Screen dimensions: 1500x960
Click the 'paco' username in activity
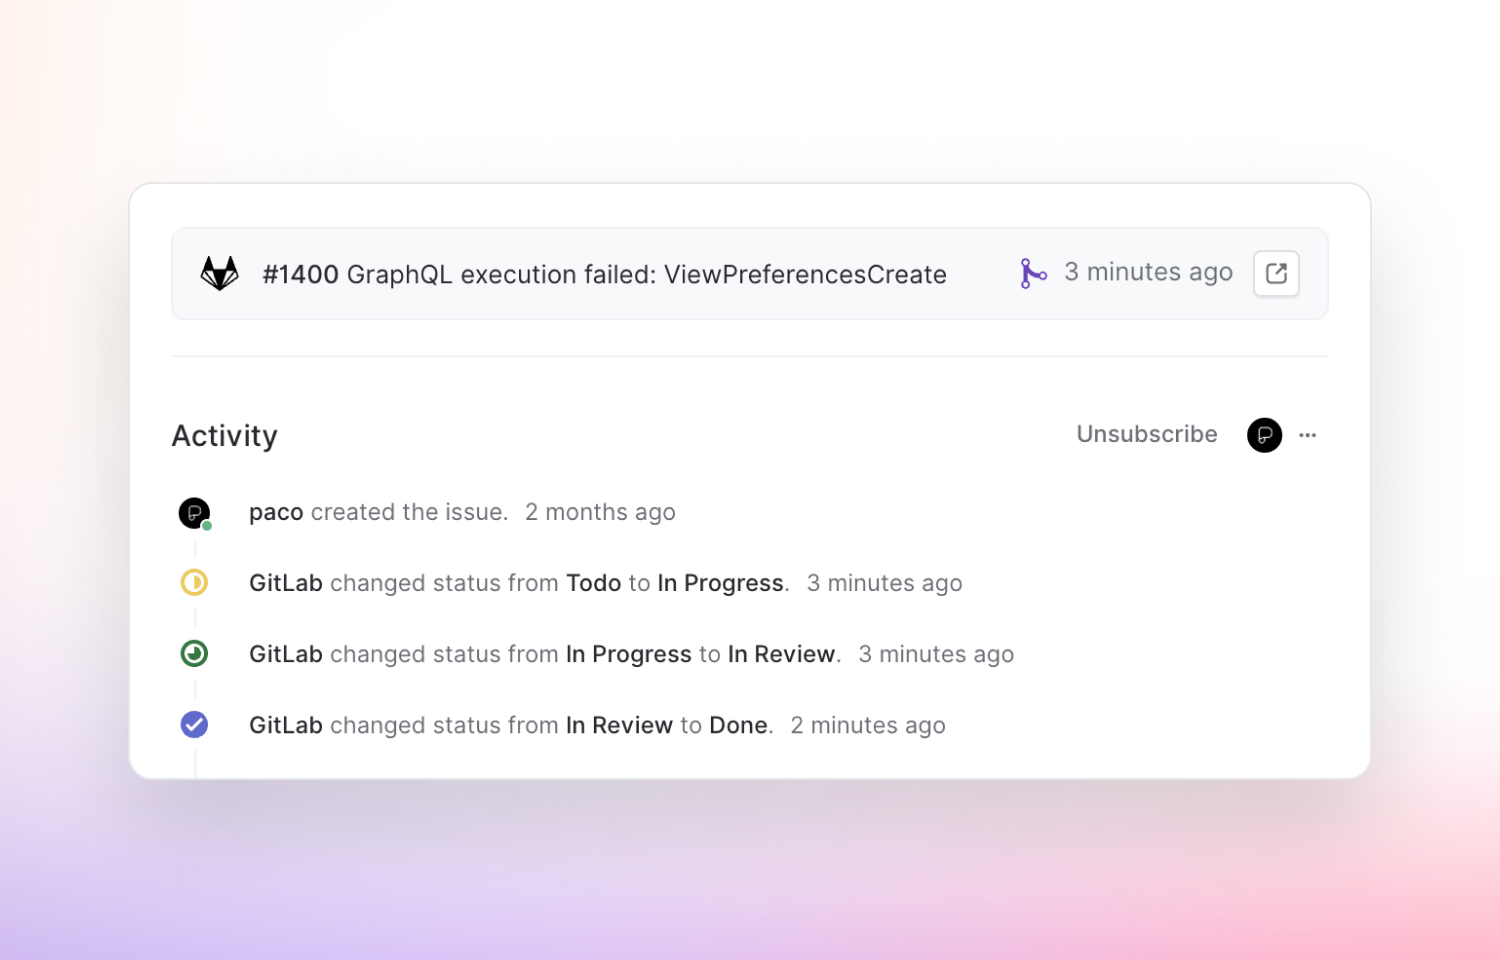(x=276, y=512)
